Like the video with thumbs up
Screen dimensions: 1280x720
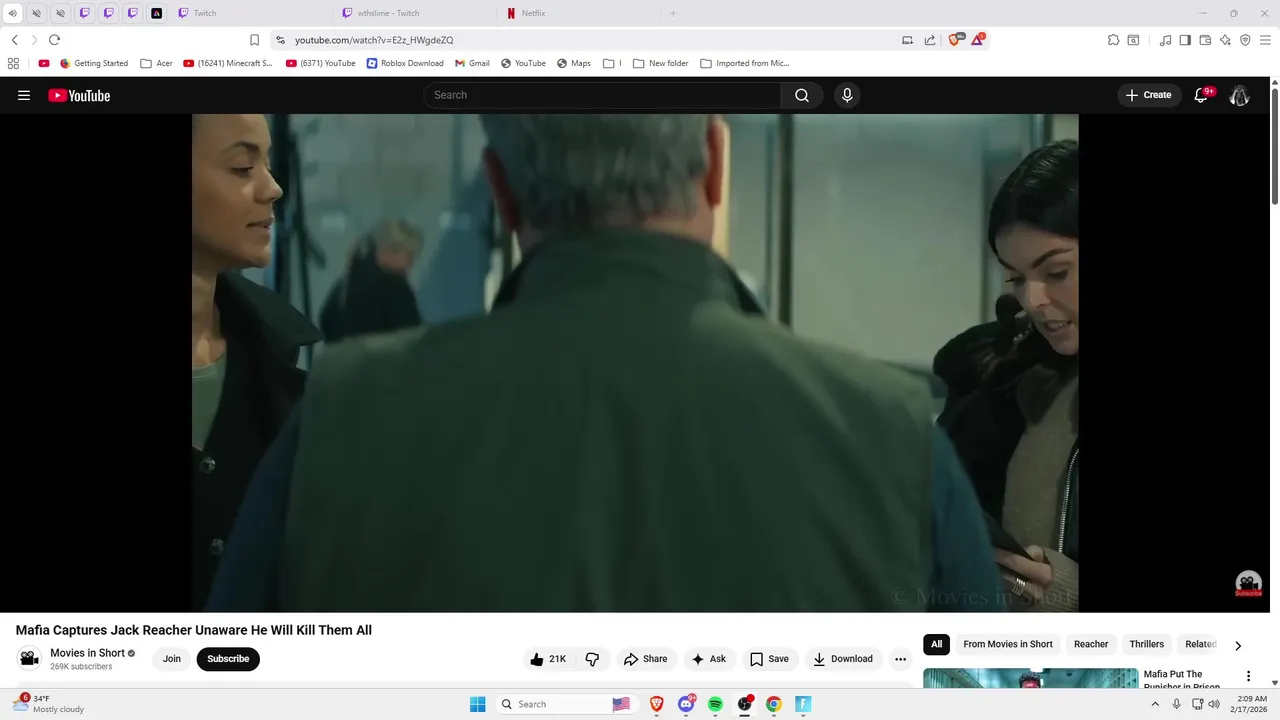[547, 659]
